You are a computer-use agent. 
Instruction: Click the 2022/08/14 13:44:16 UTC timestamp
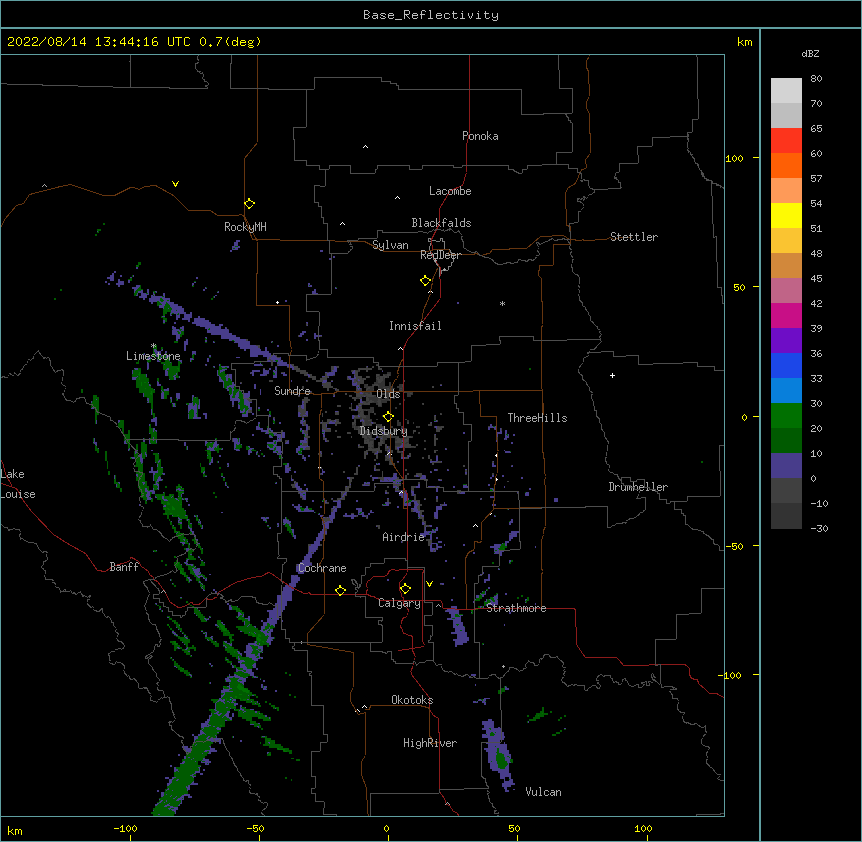[x=99, y=42]
